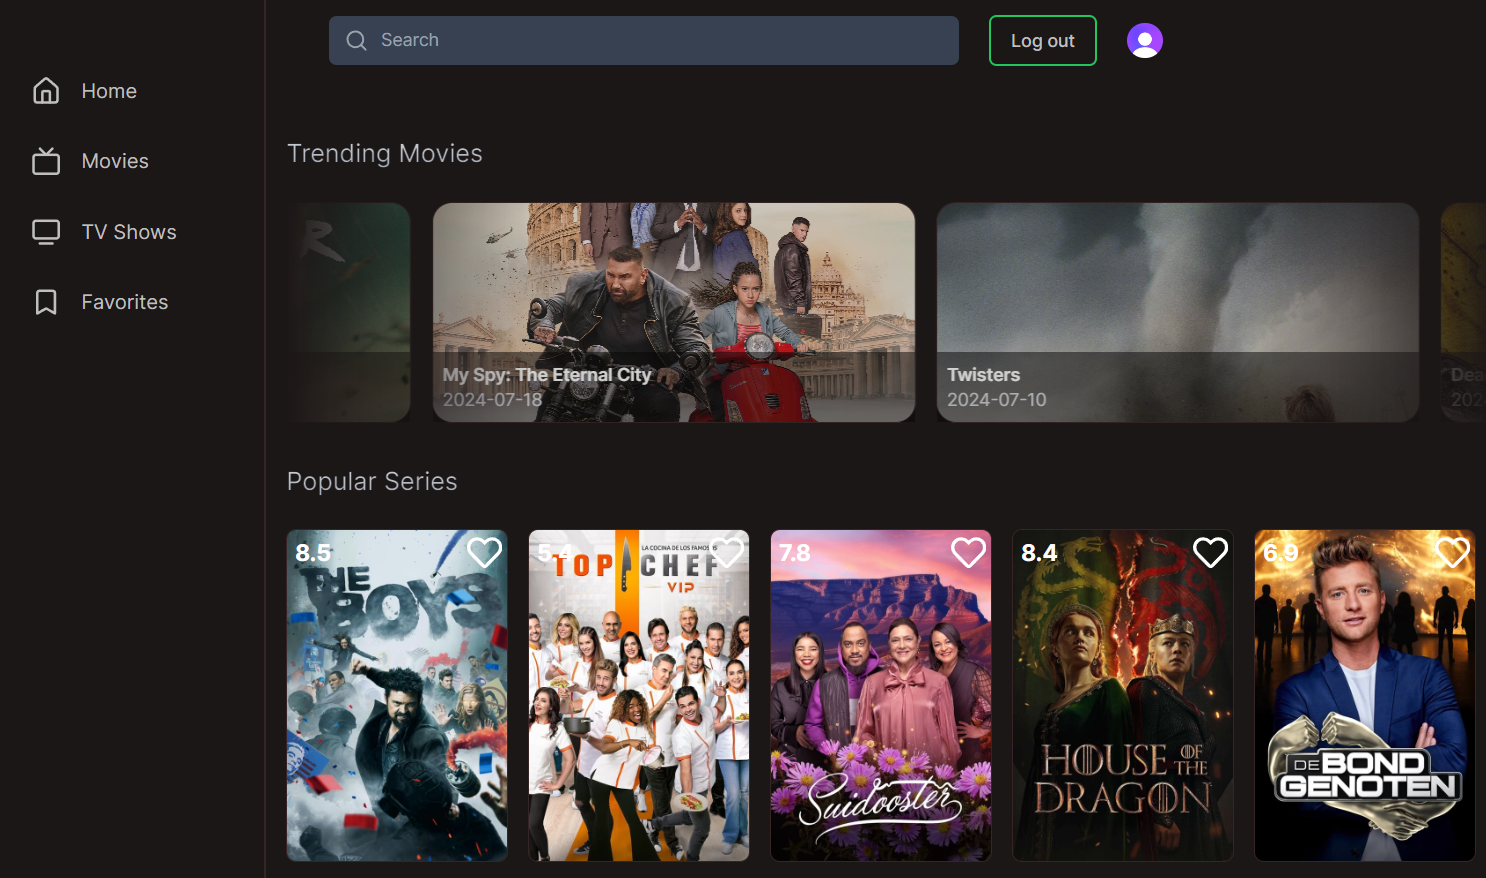
Task: Click the search magnifier icon
Action: pyautogui.click(x=357, y=40)
